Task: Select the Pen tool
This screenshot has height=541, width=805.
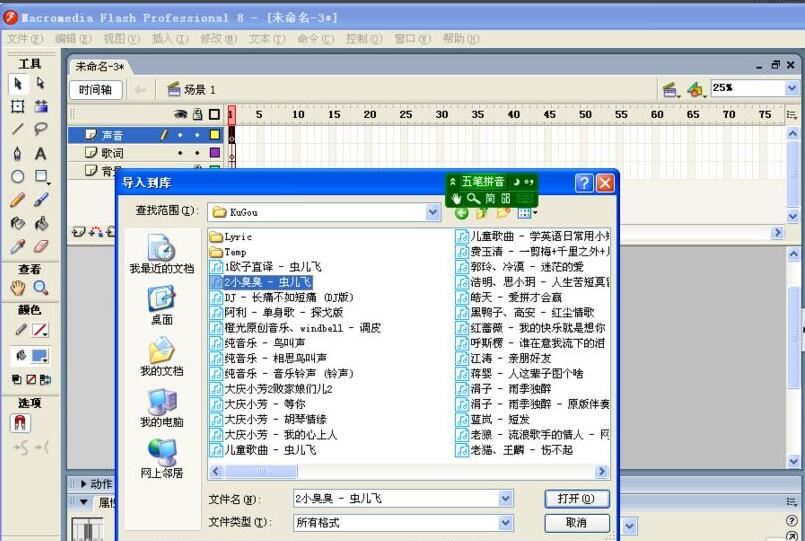Action: click(18, 153)
